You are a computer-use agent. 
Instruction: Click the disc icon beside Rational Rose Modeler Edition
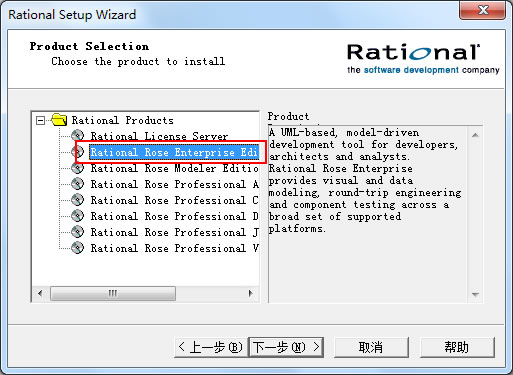(78, 168)
